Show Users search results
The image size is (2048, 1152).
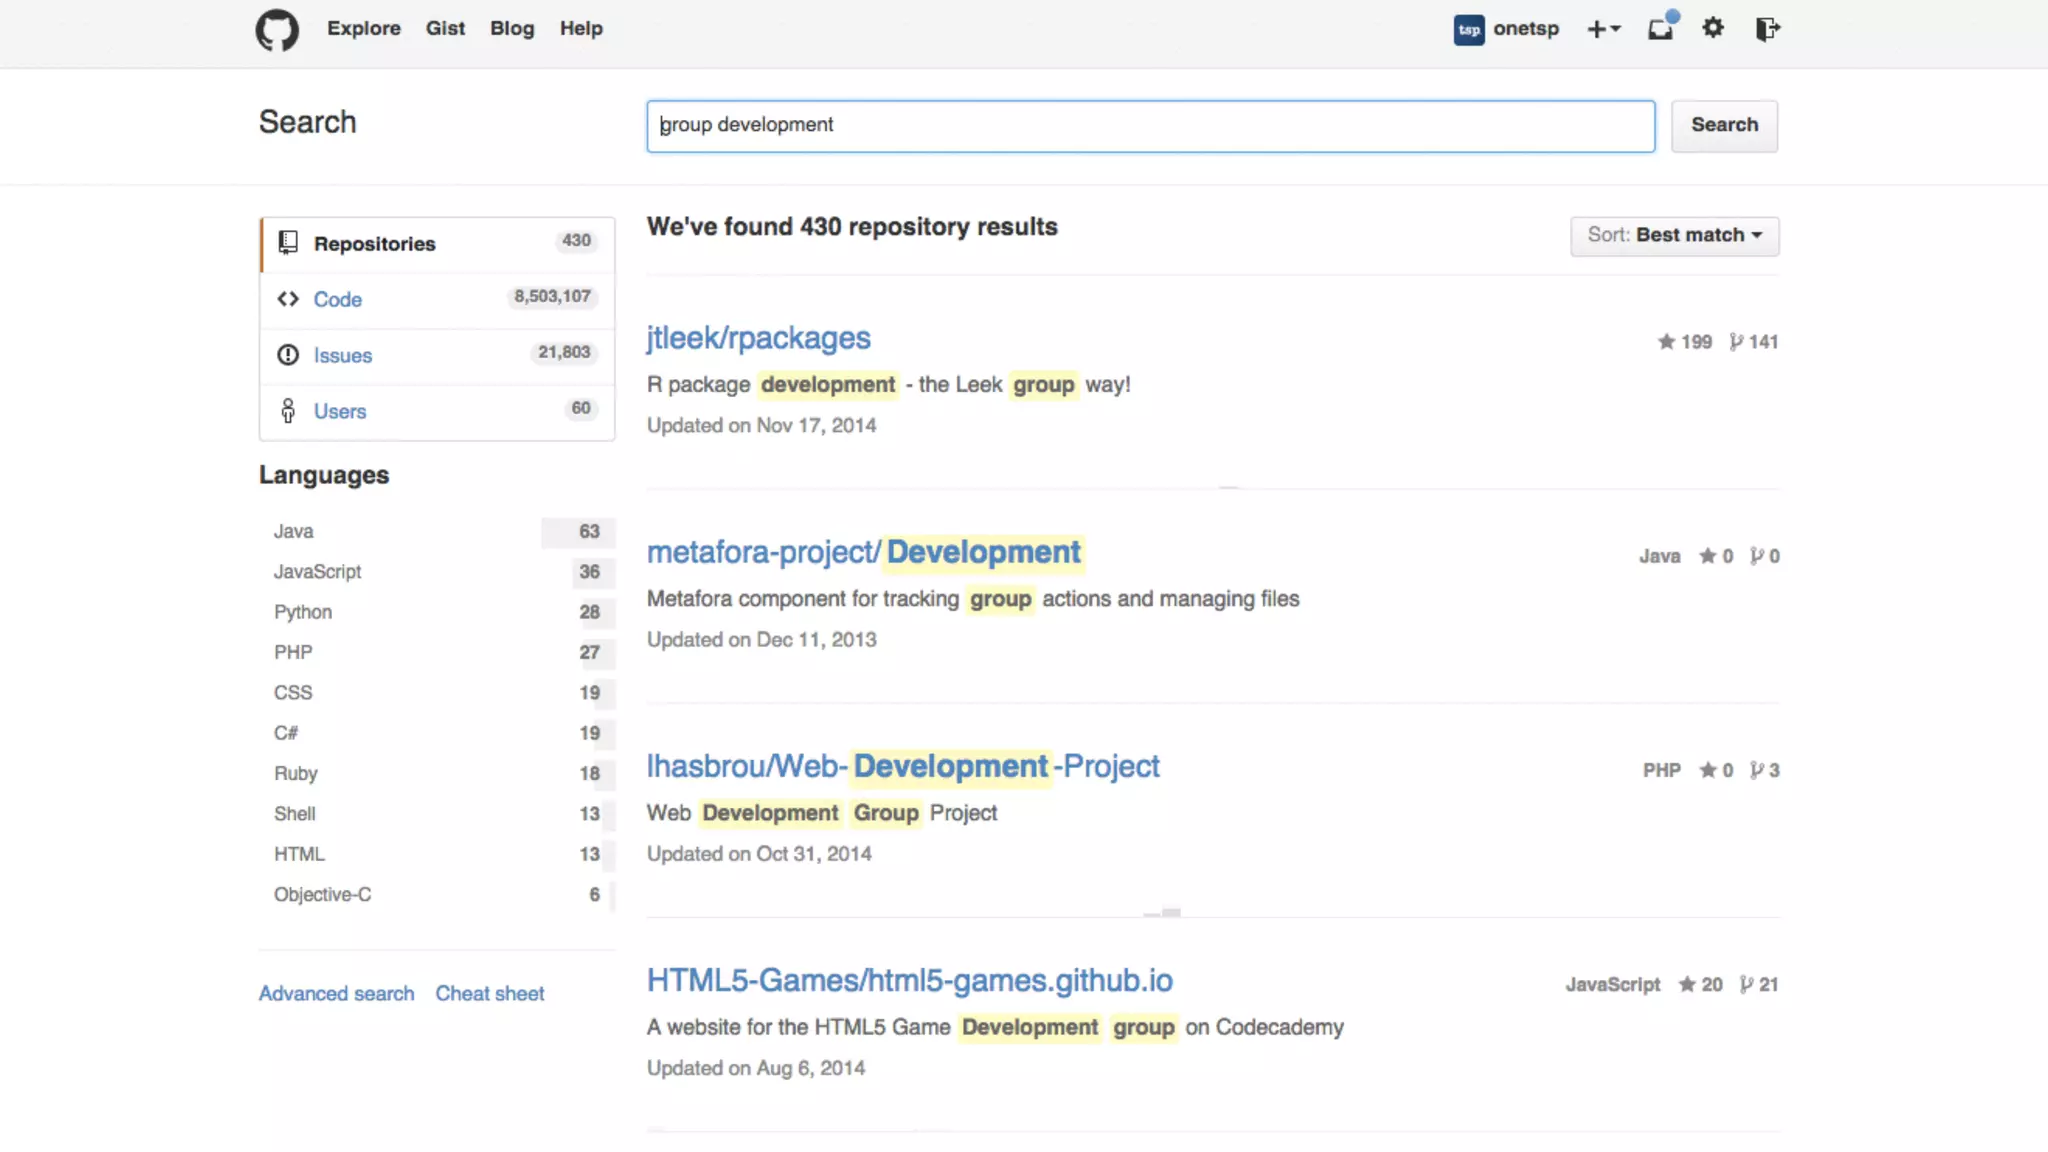tap(340, 411)
